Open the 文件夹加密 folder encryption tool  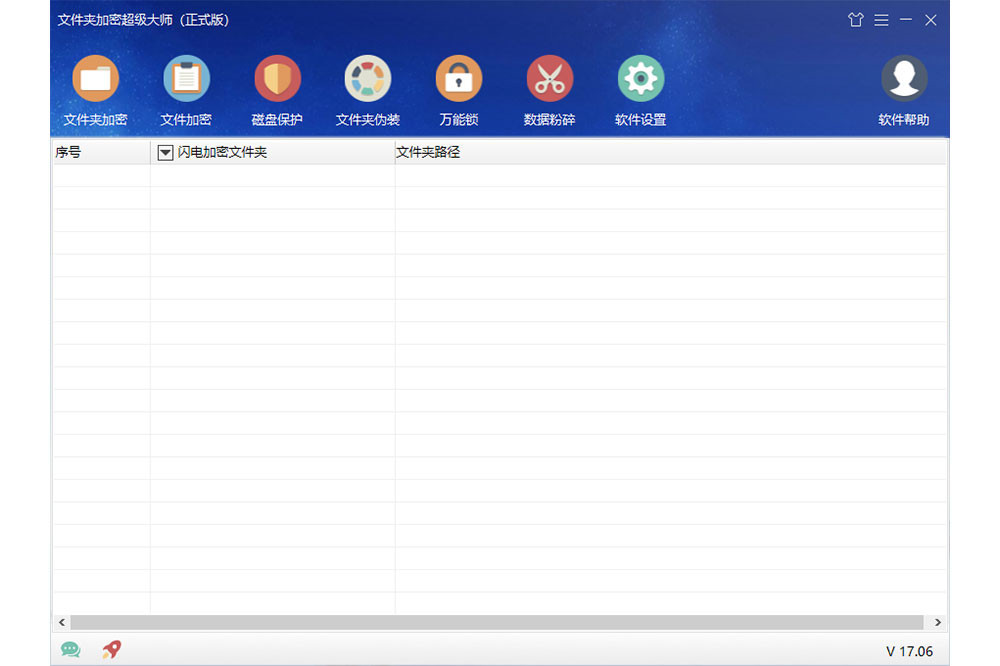pos(95,79)
